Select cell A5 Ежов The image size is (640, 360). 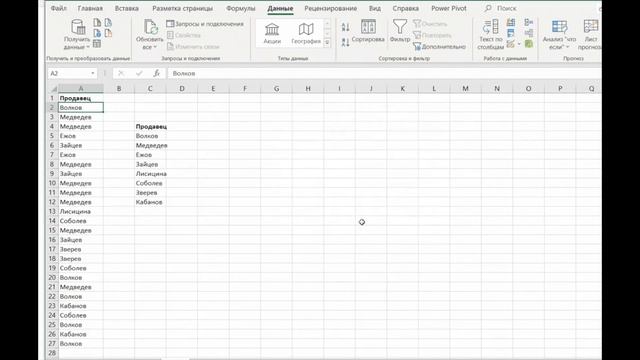pos(81,136)
